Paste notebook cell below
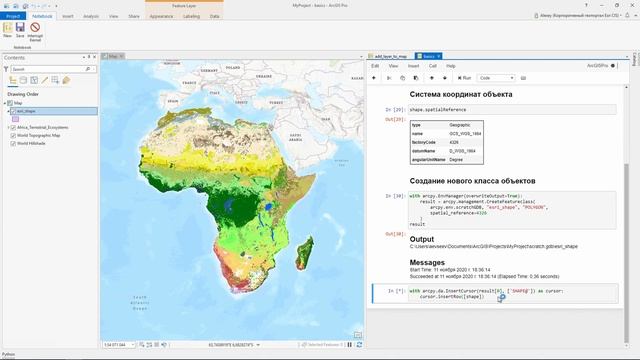Image resolution: width=640 pixels, height=360 pixels. (416, 78)
